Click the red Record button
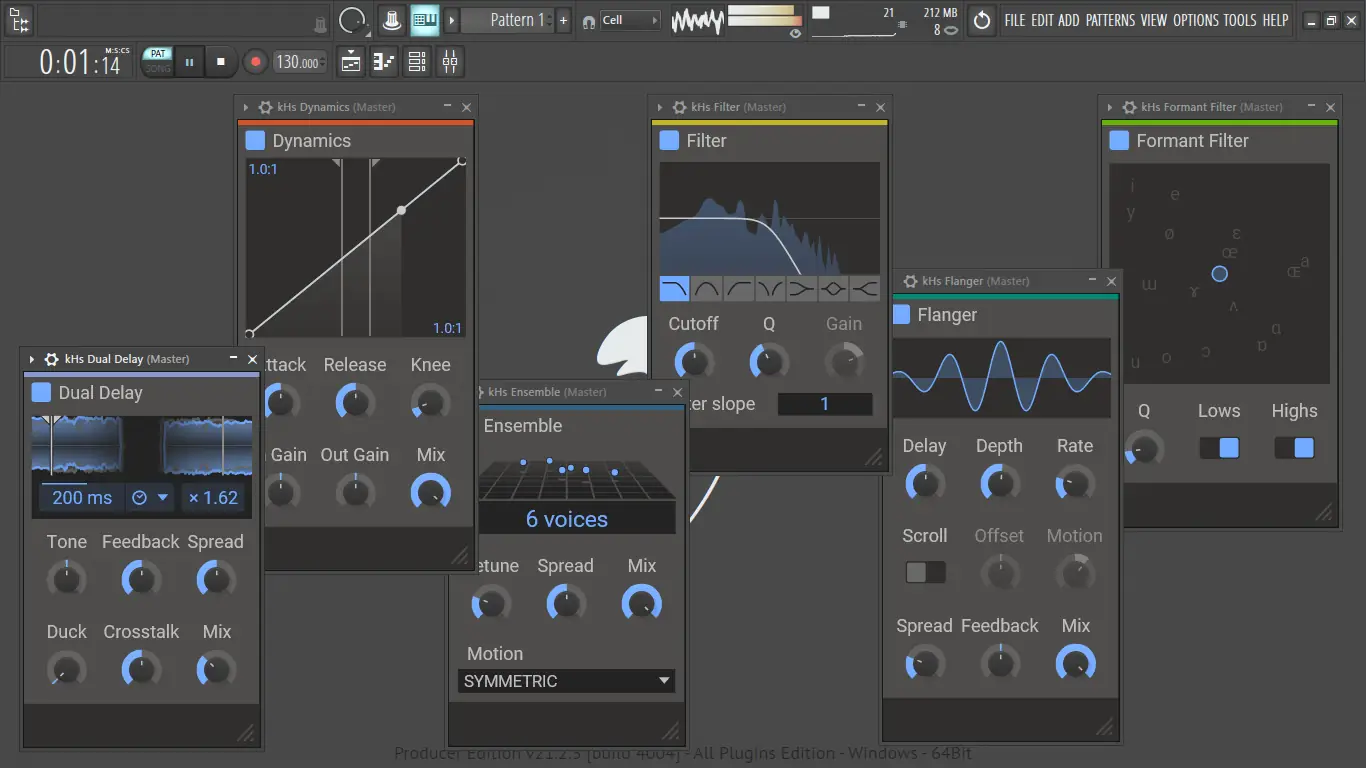 [x=255, y=62]
